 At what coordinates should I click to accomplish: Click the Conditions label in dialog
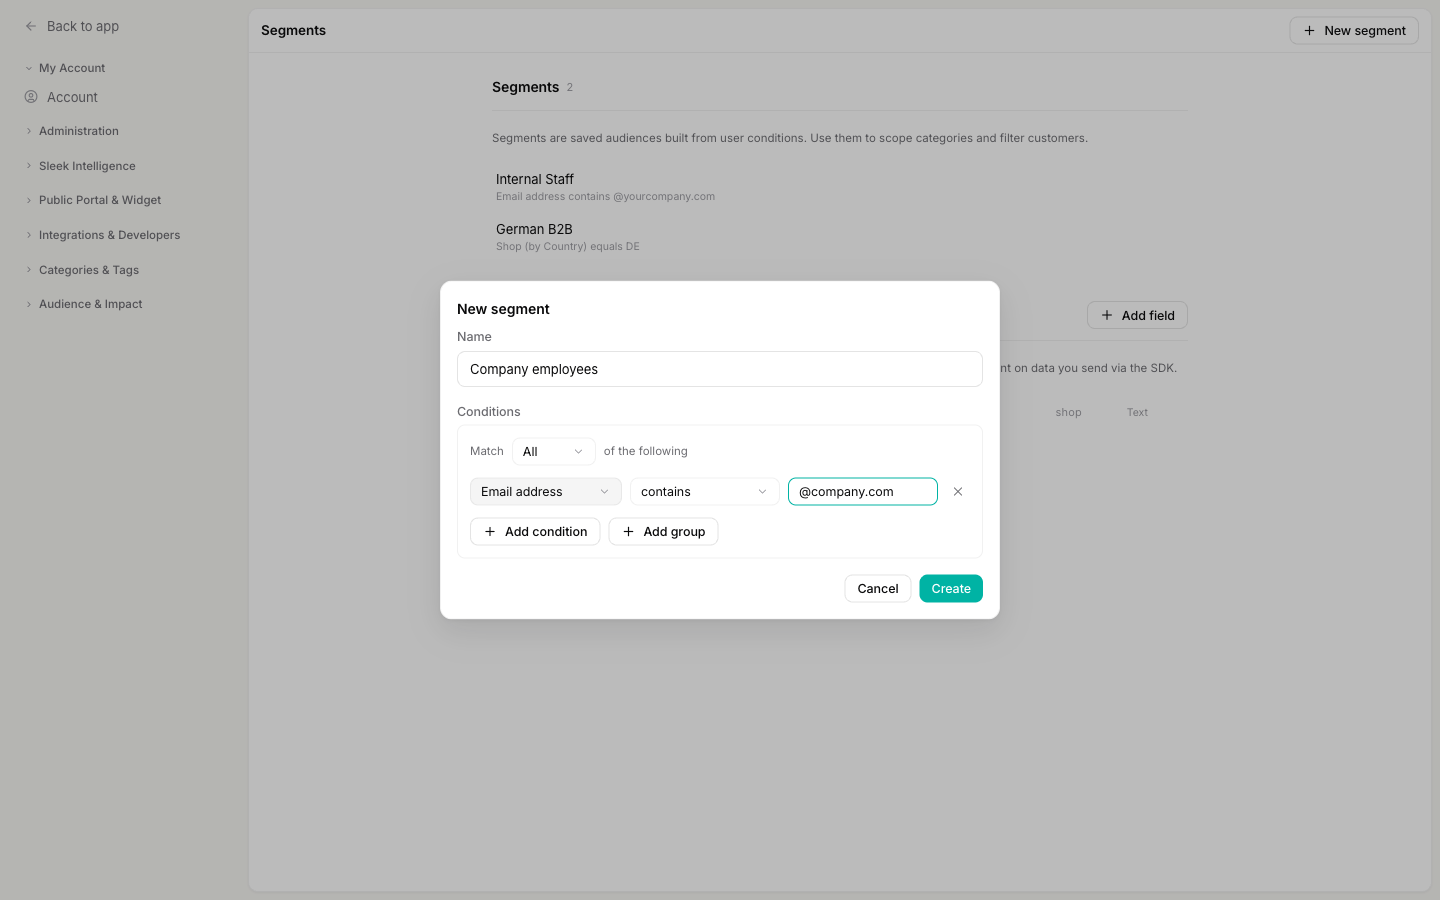488,412
